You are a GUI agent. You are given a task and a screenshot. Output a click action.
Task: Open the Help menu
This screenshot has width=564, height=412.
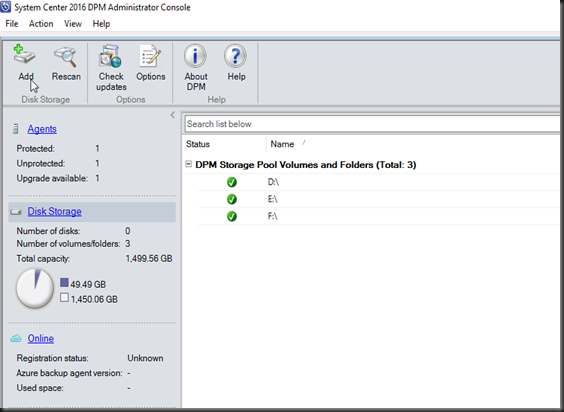click(x=101, y=24)
